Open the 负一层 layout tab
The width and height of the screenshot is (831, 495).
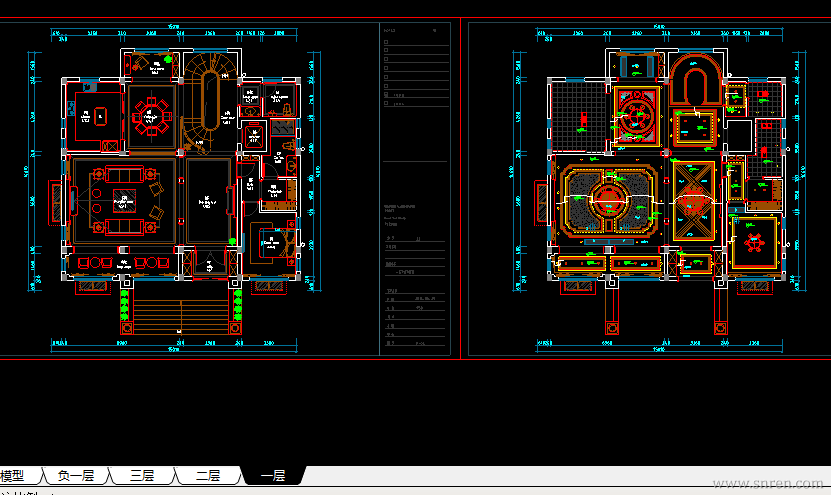(x=76, y=475)
